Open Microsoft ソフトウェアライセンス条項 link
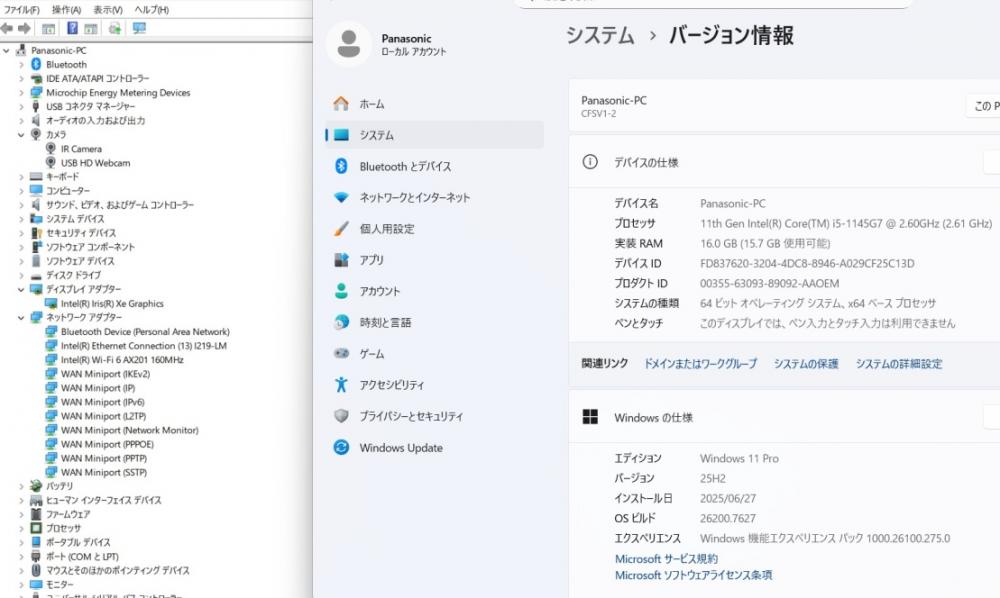 [693, 575]
